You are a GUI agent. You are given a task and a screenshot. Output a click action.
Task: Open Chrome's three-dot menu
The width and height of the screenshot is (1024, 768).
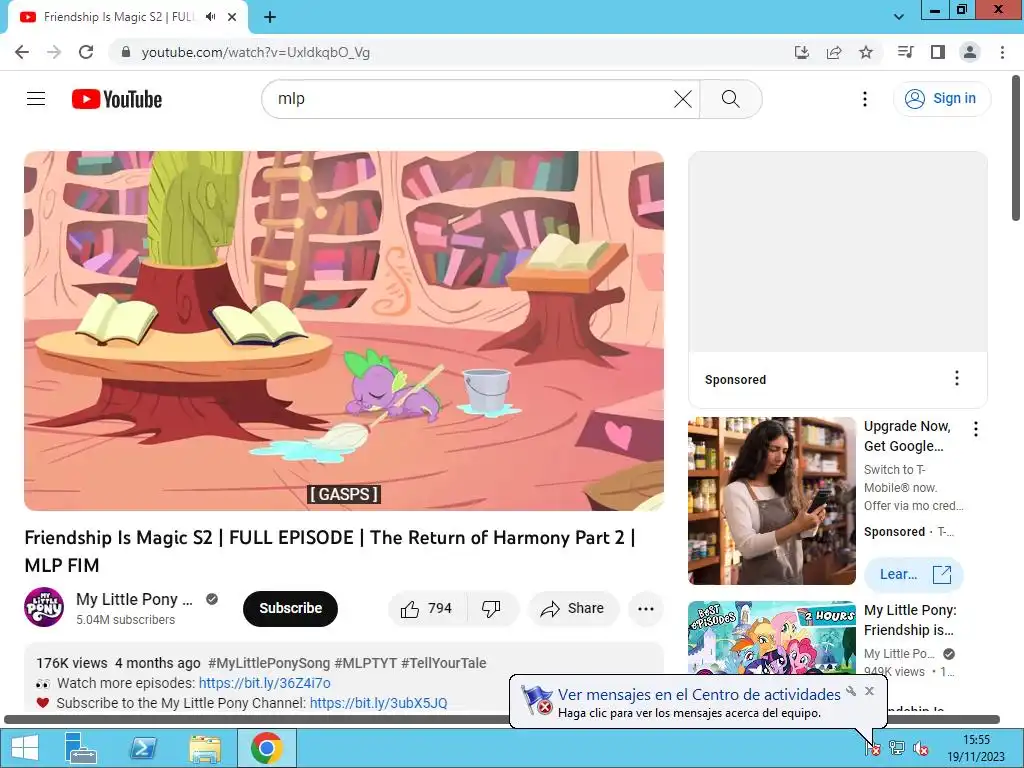coord(1002,52)
